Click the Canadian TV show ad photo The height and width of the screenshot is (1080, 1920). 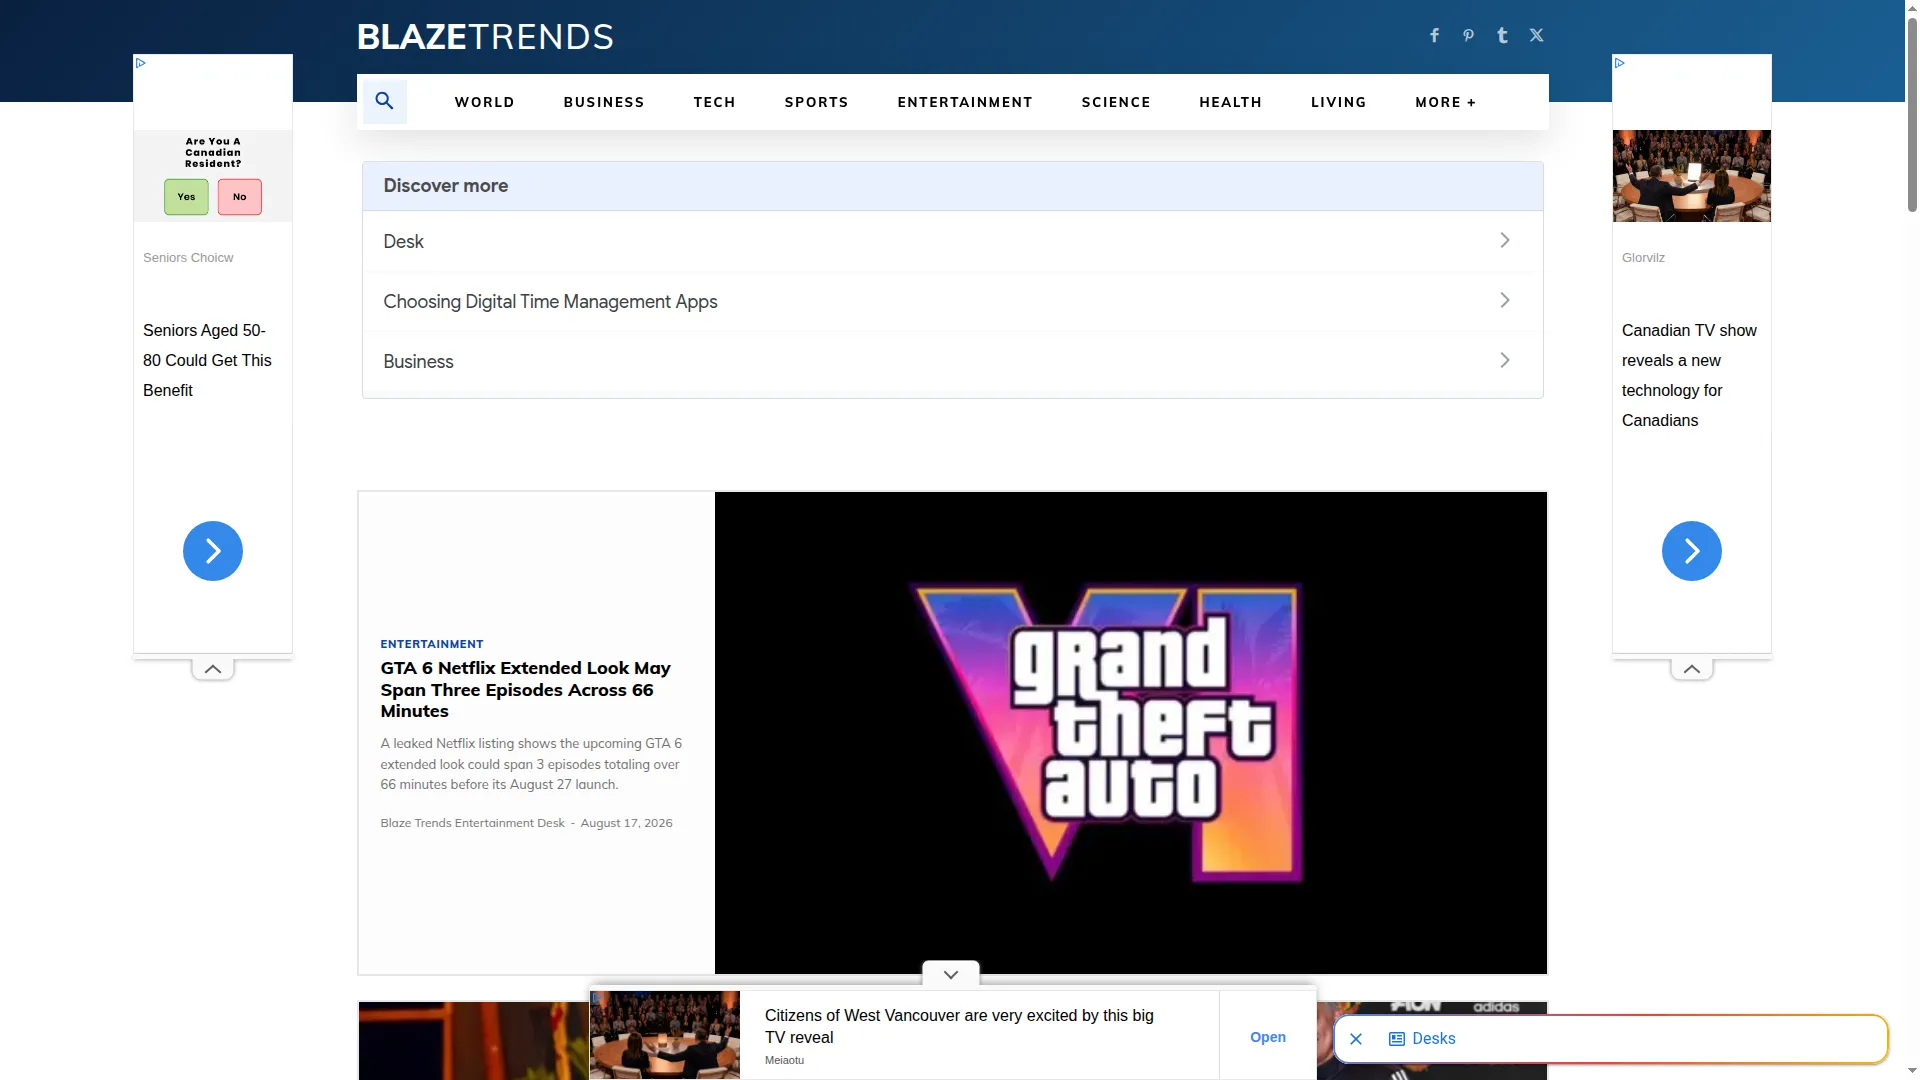1692,176
